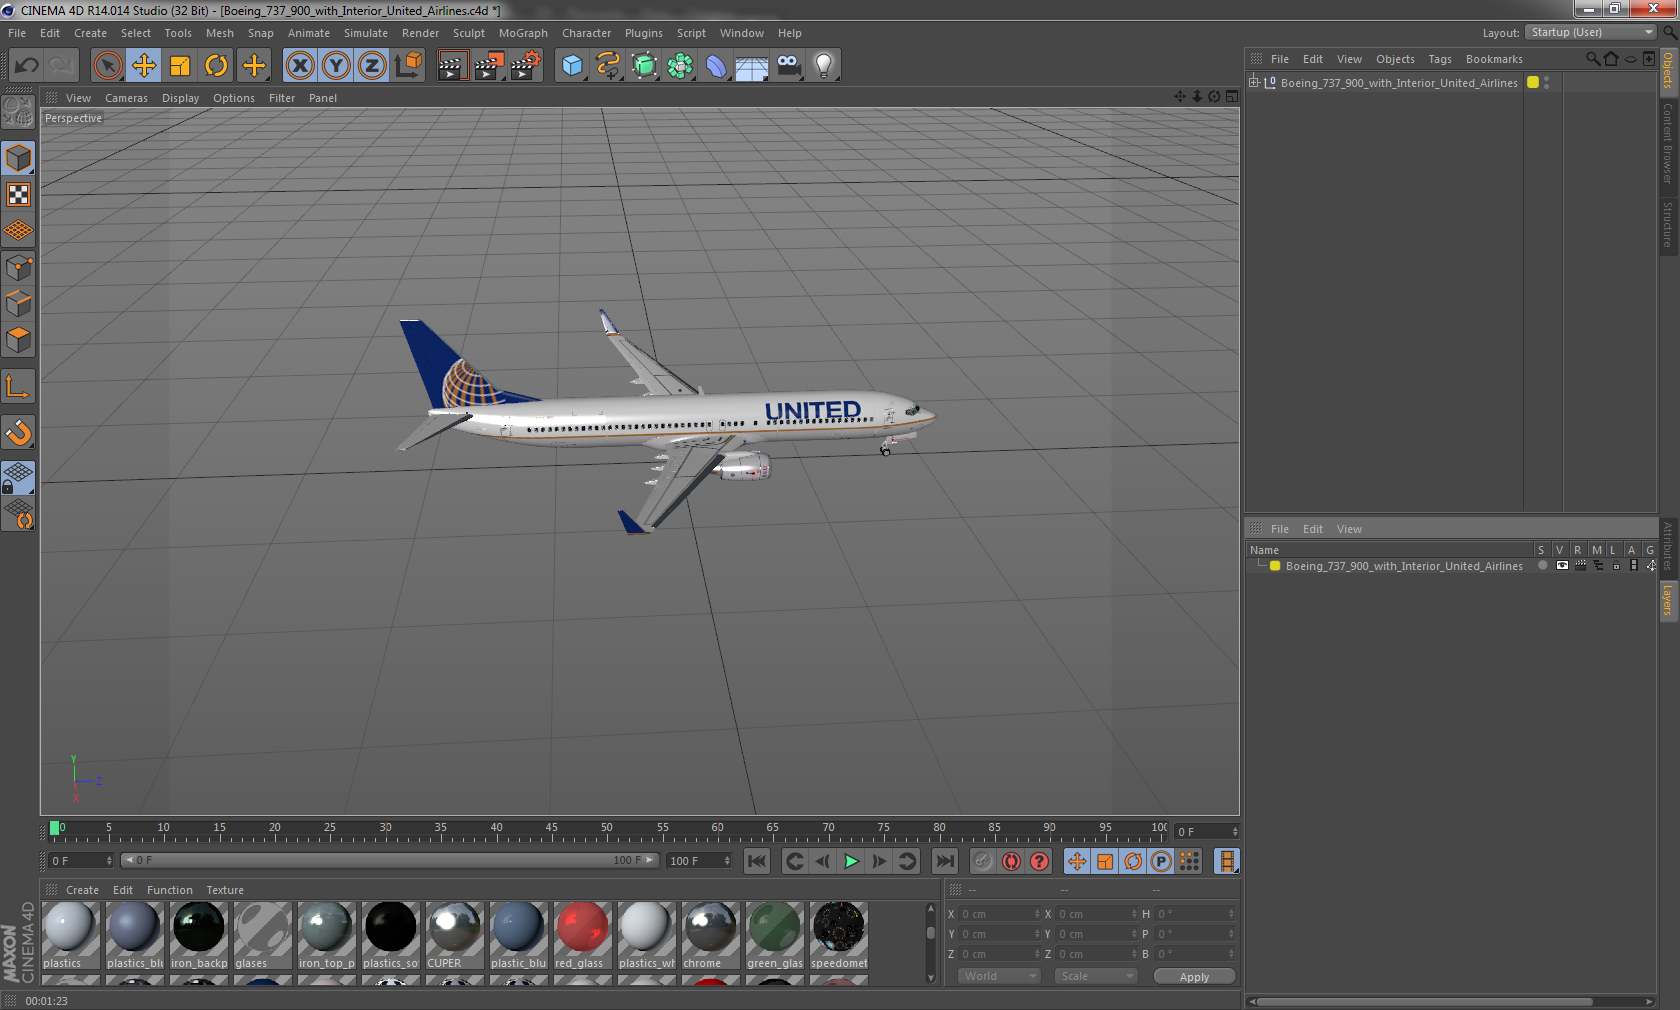Switch to Model mode
This screenshot has height=1010, width=1680.
[18, 158]
